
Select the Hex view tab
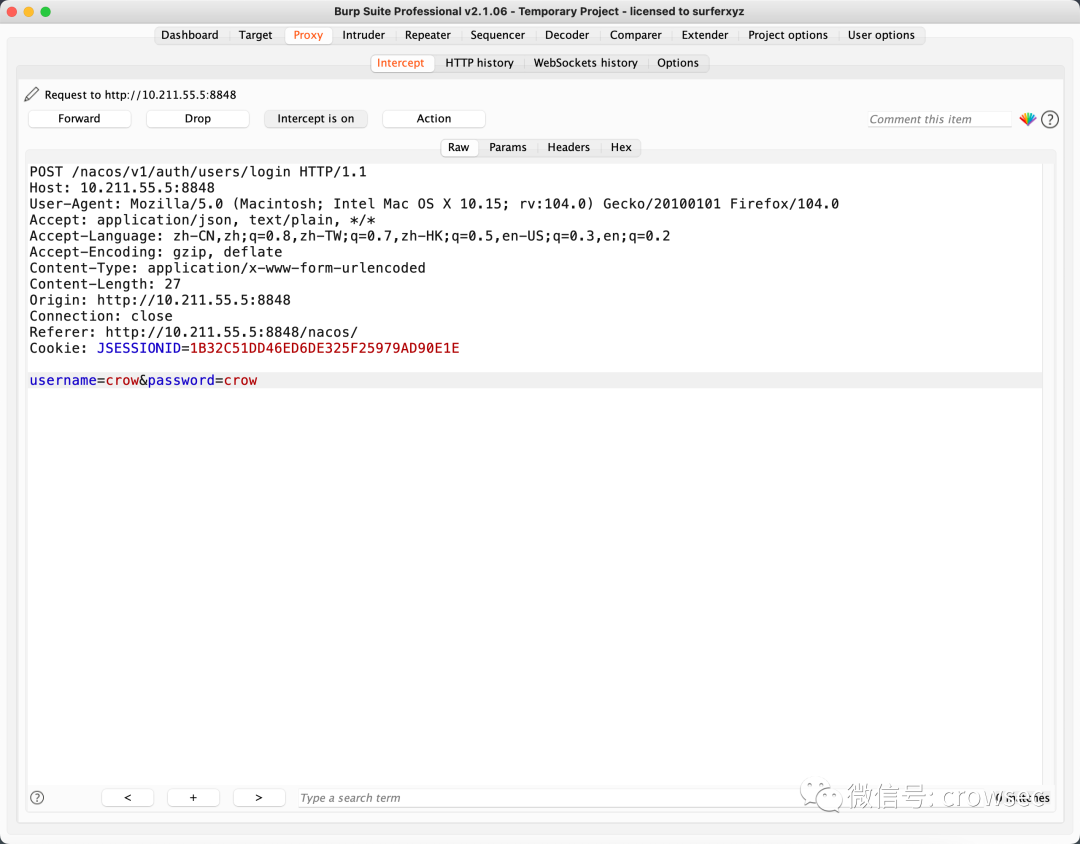click(x=621, y=147)
